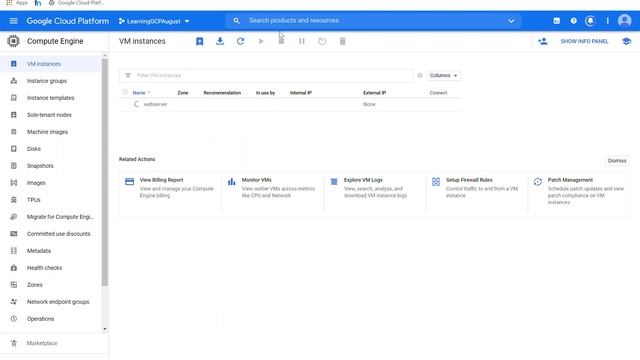Open Operations page

pos(51,319)
